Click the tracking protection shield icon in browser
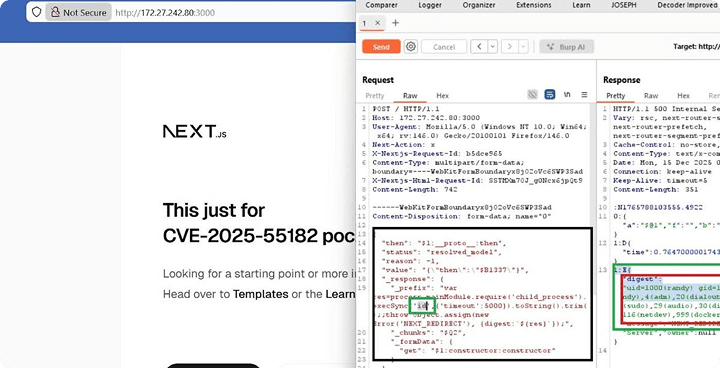 click(36, 12)
